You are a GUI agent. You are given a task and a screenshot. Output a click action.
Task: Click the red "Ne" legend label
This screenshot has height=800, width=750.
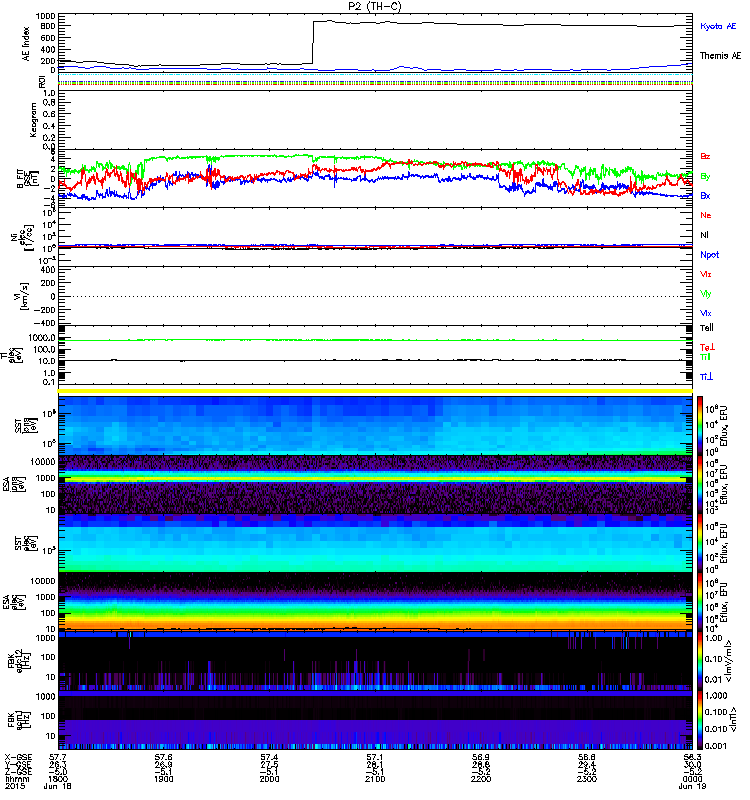coord(706,215)
